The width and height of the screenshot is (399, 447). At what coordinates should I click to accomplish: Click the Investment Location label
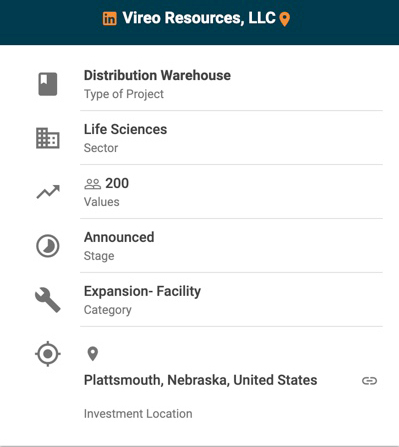tap(138, 414)
